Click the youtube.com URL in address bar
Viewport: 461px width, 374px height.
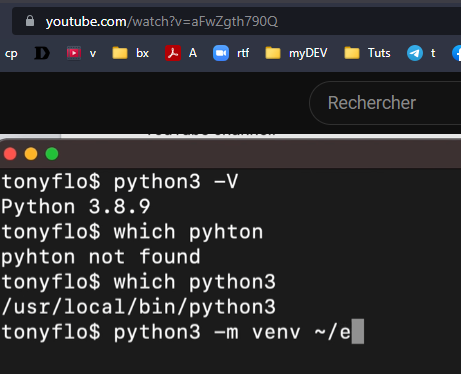click(162, 22)
